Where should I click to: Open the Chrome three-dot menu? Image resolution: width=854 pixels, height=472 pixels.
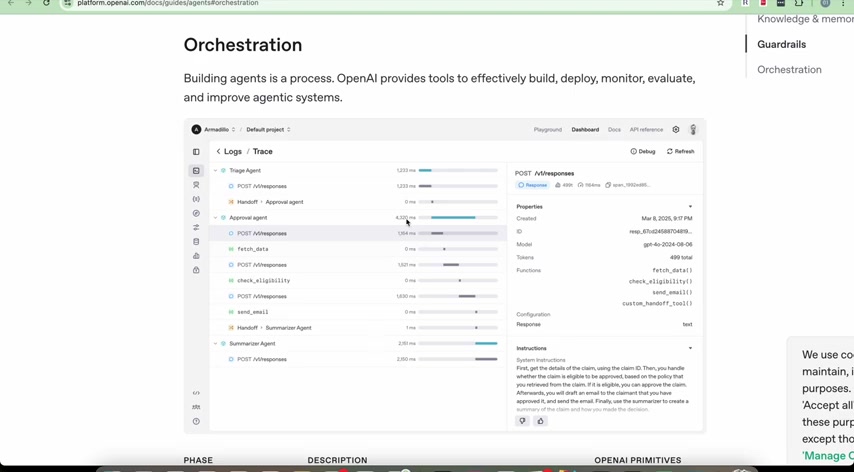(x=843, y=3)
